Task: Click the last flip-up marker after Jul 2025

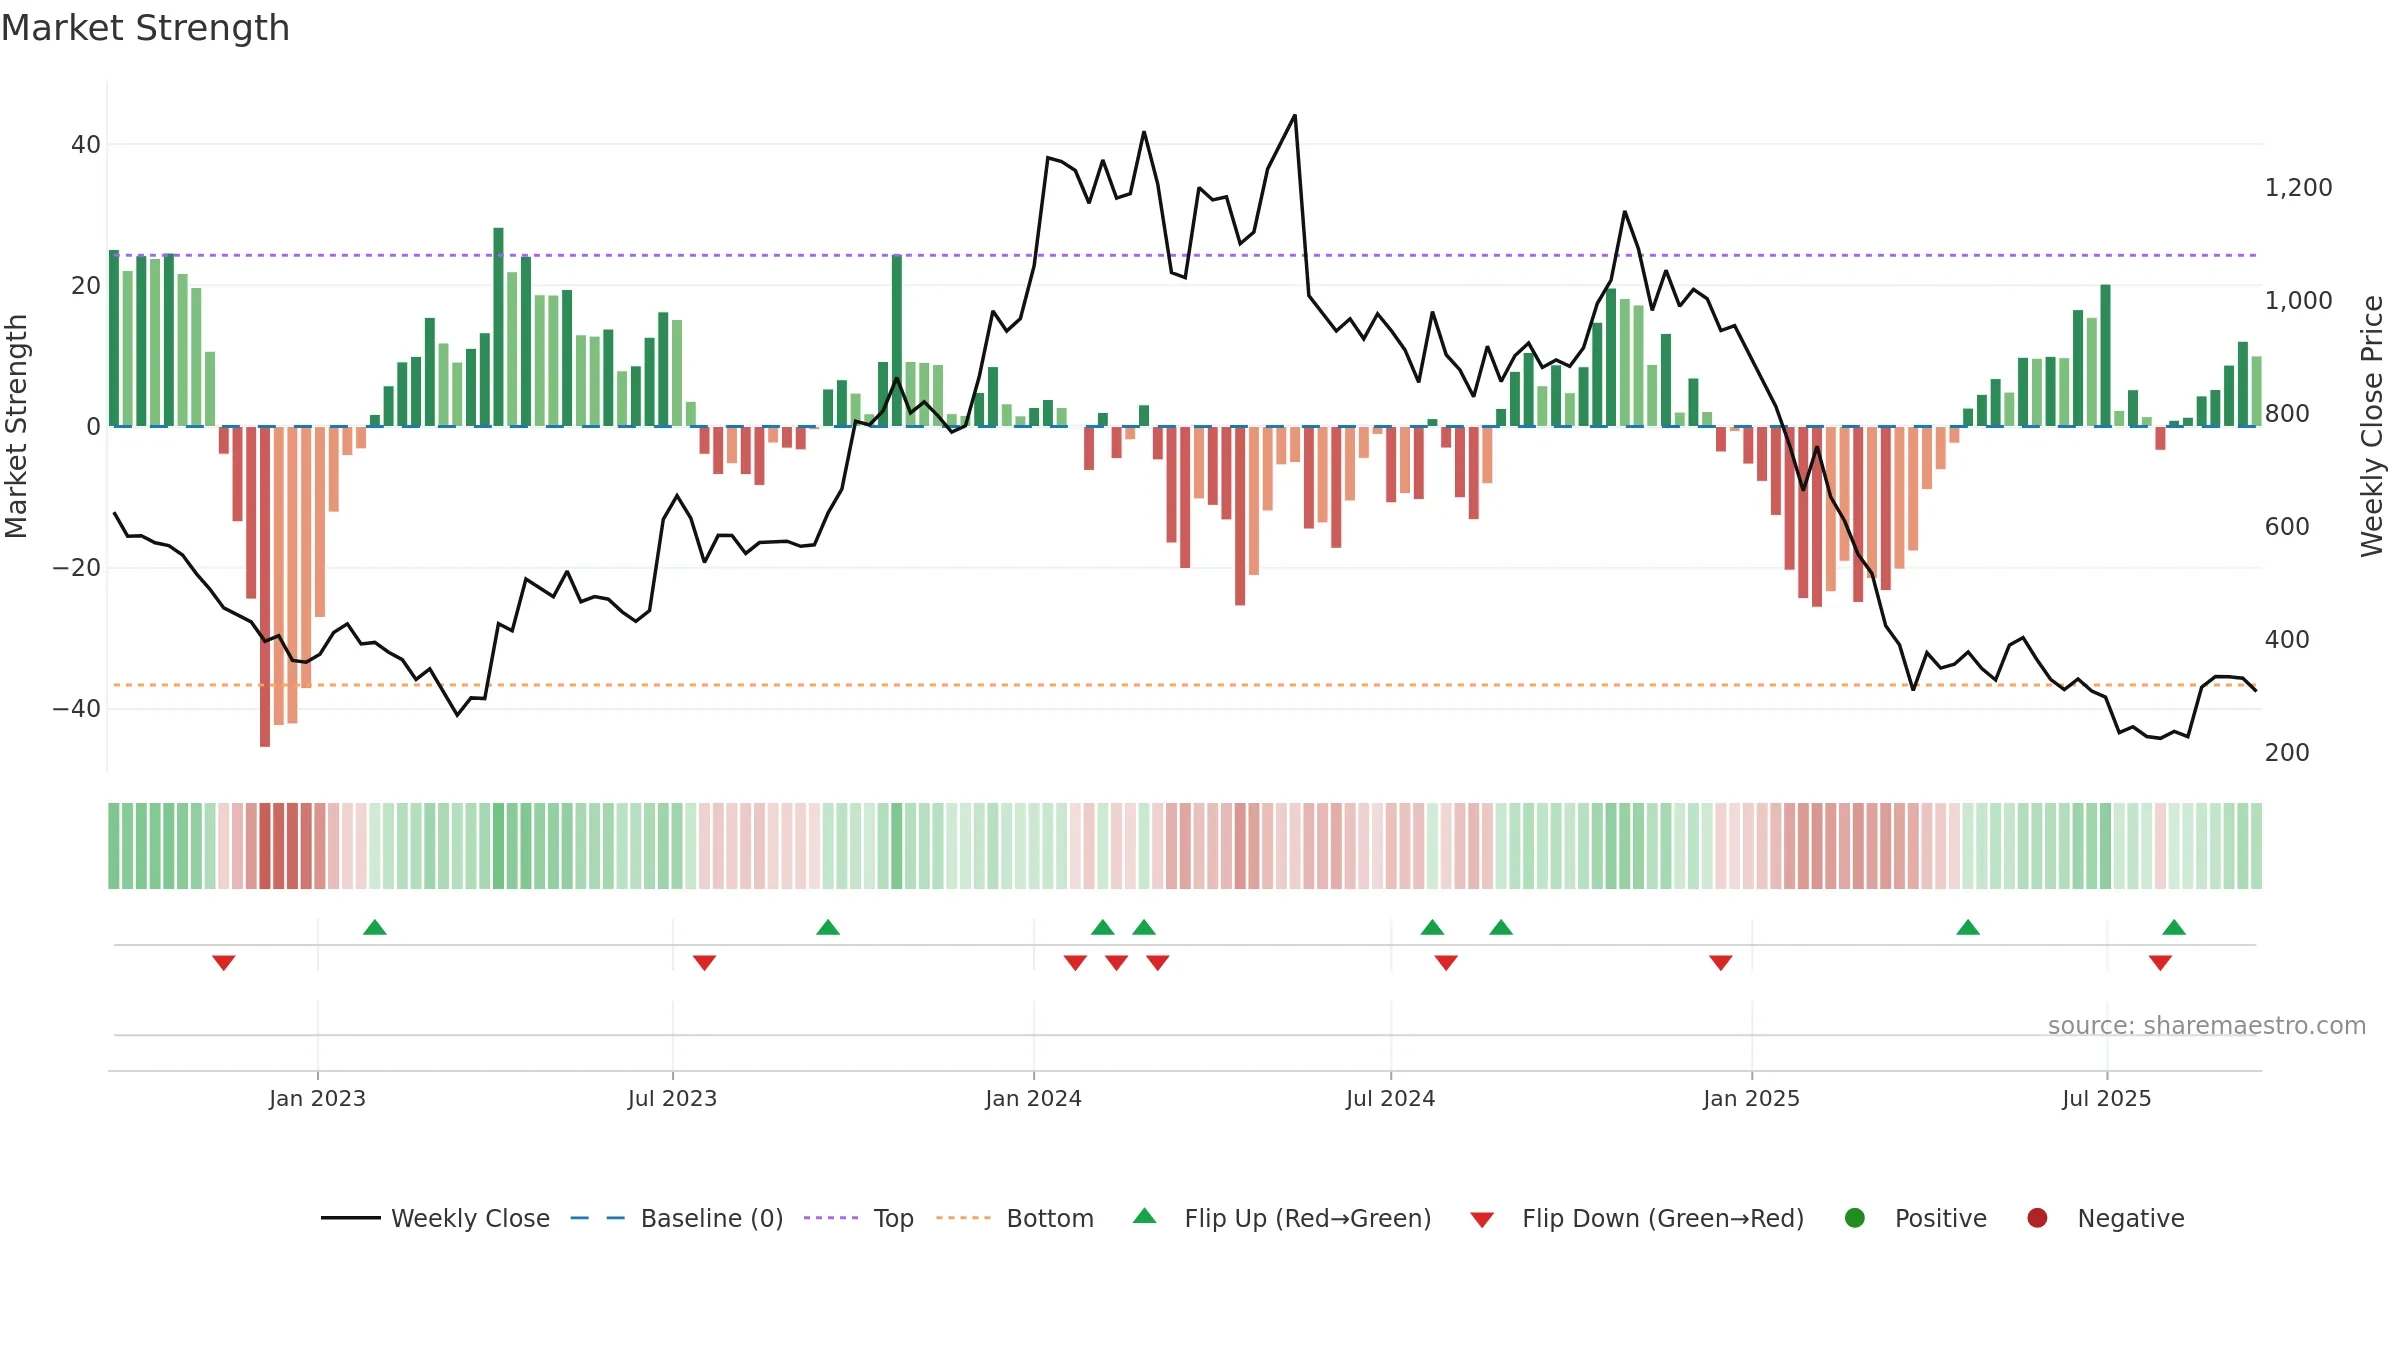Action: pyautogui.click(x=2174, y=927)
